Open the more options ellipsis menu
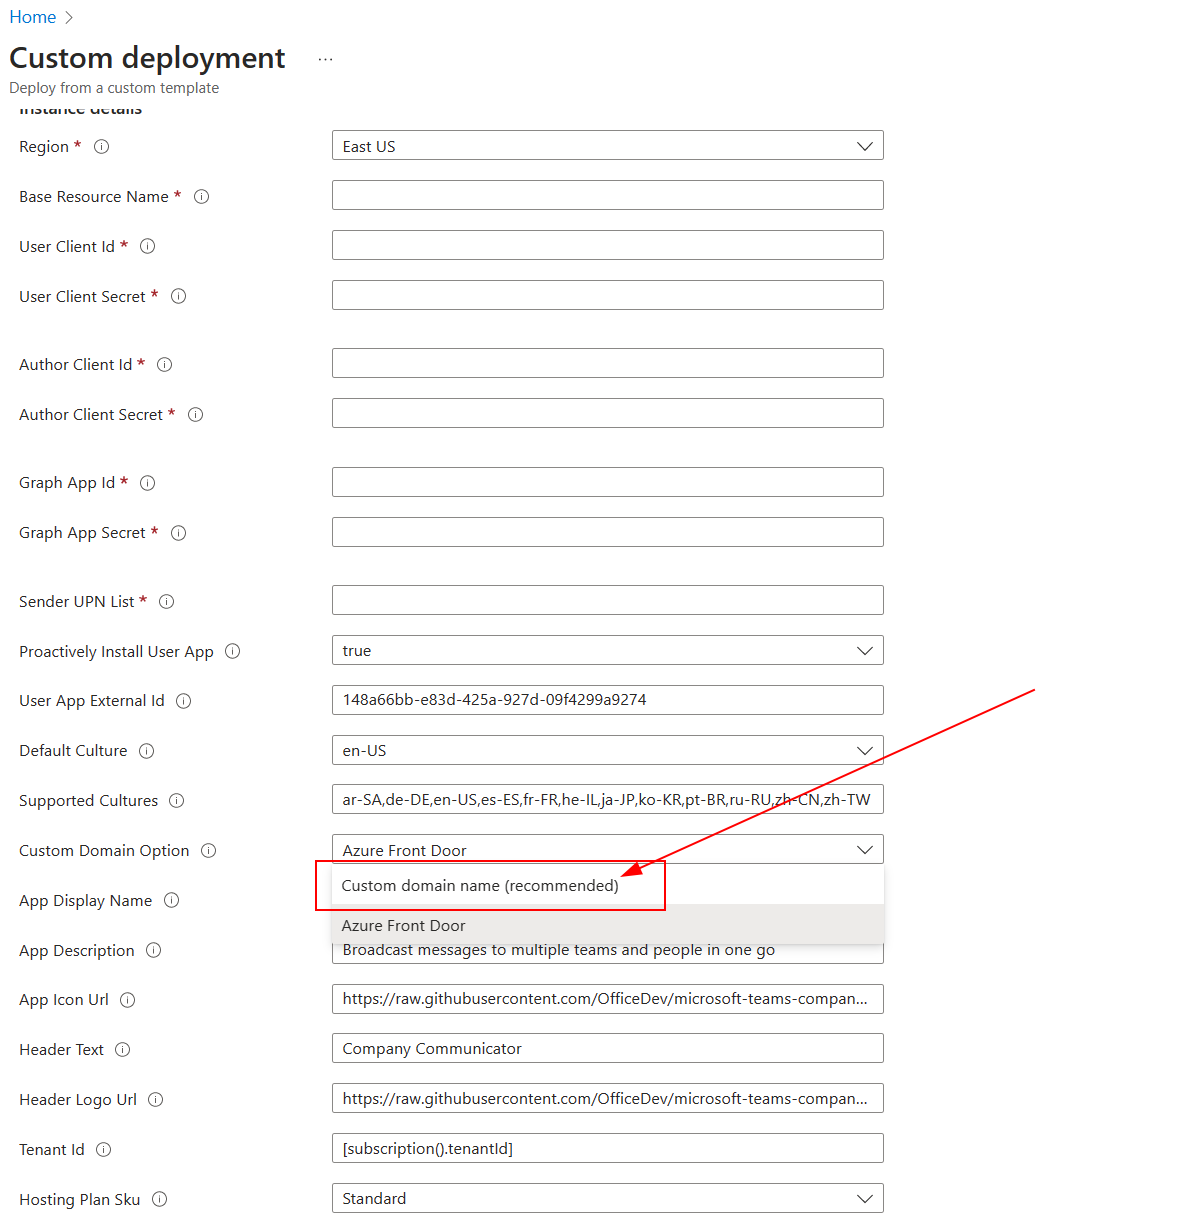1197x1224 pixels. (x=325, y=58)
